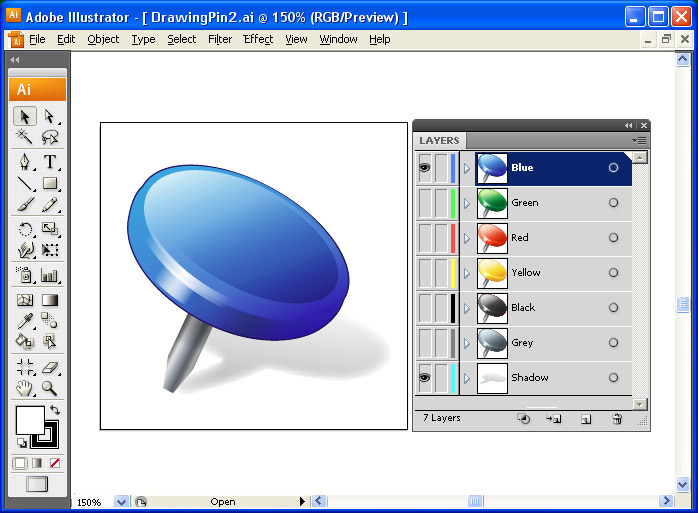
Task: Show the Black layer visibility box
Action: tap(425, 308)
